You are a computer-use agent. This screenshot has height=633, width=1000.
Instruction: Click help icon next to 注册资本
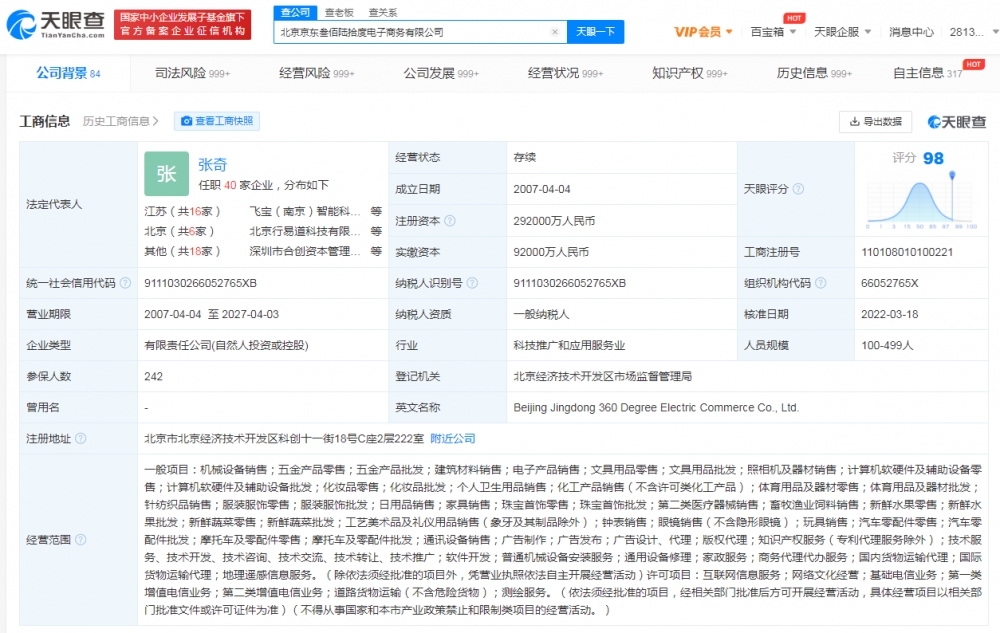(x=450, y=221)
